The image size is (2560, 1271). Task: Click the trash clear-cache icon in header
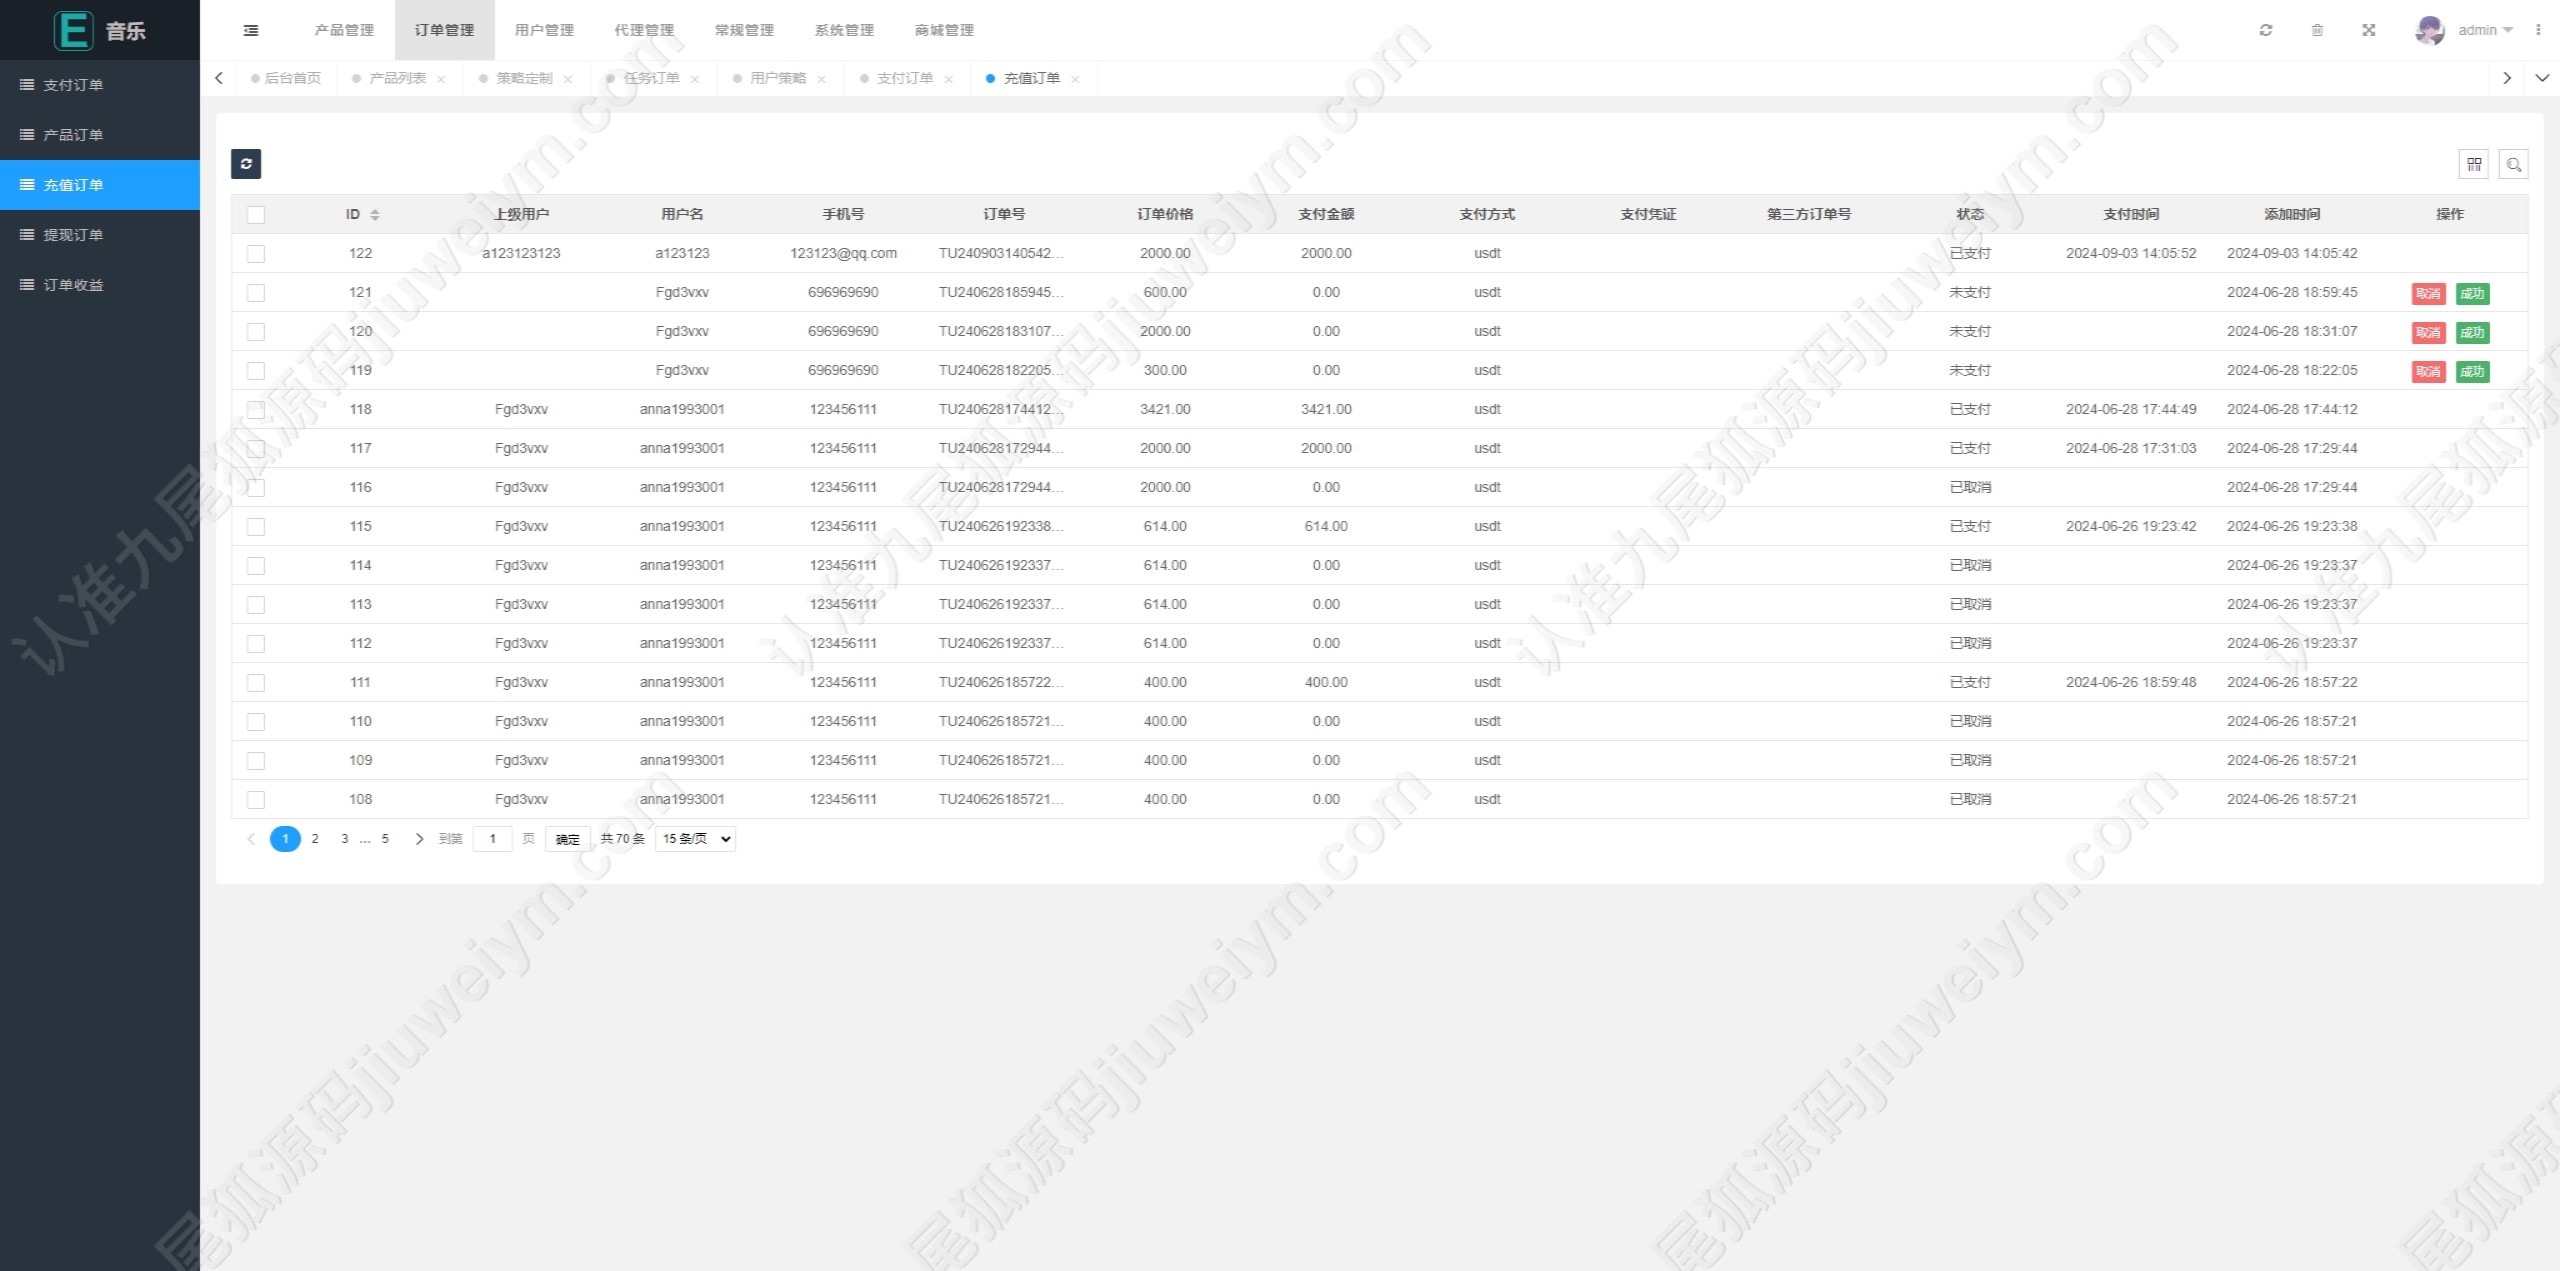[x=2317, y=30]
